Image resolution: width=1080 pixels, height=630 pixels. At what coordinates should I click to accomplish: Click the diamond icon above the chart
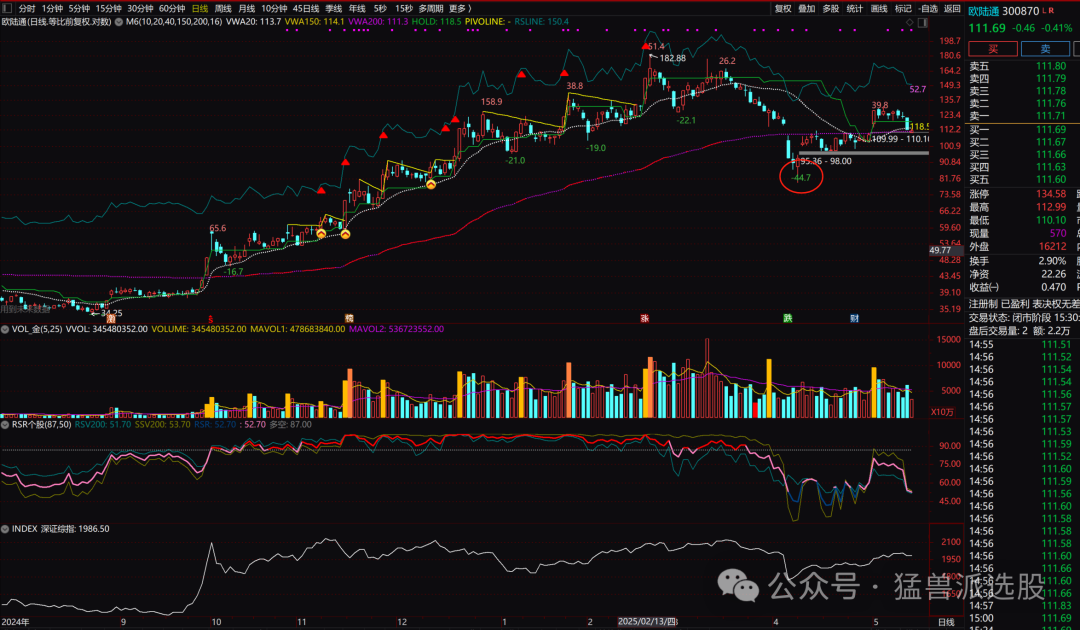tap(910, 23)
